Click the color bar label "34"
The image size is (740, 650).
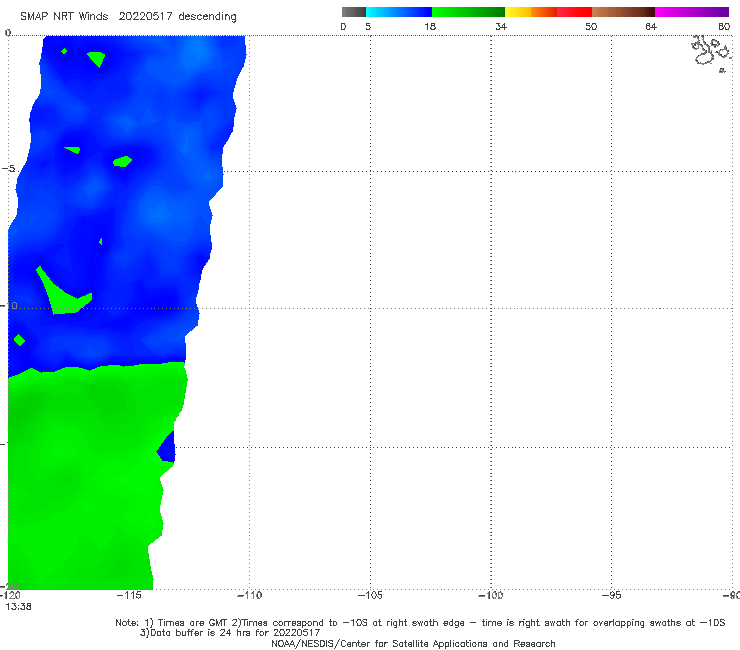(501, 27)
